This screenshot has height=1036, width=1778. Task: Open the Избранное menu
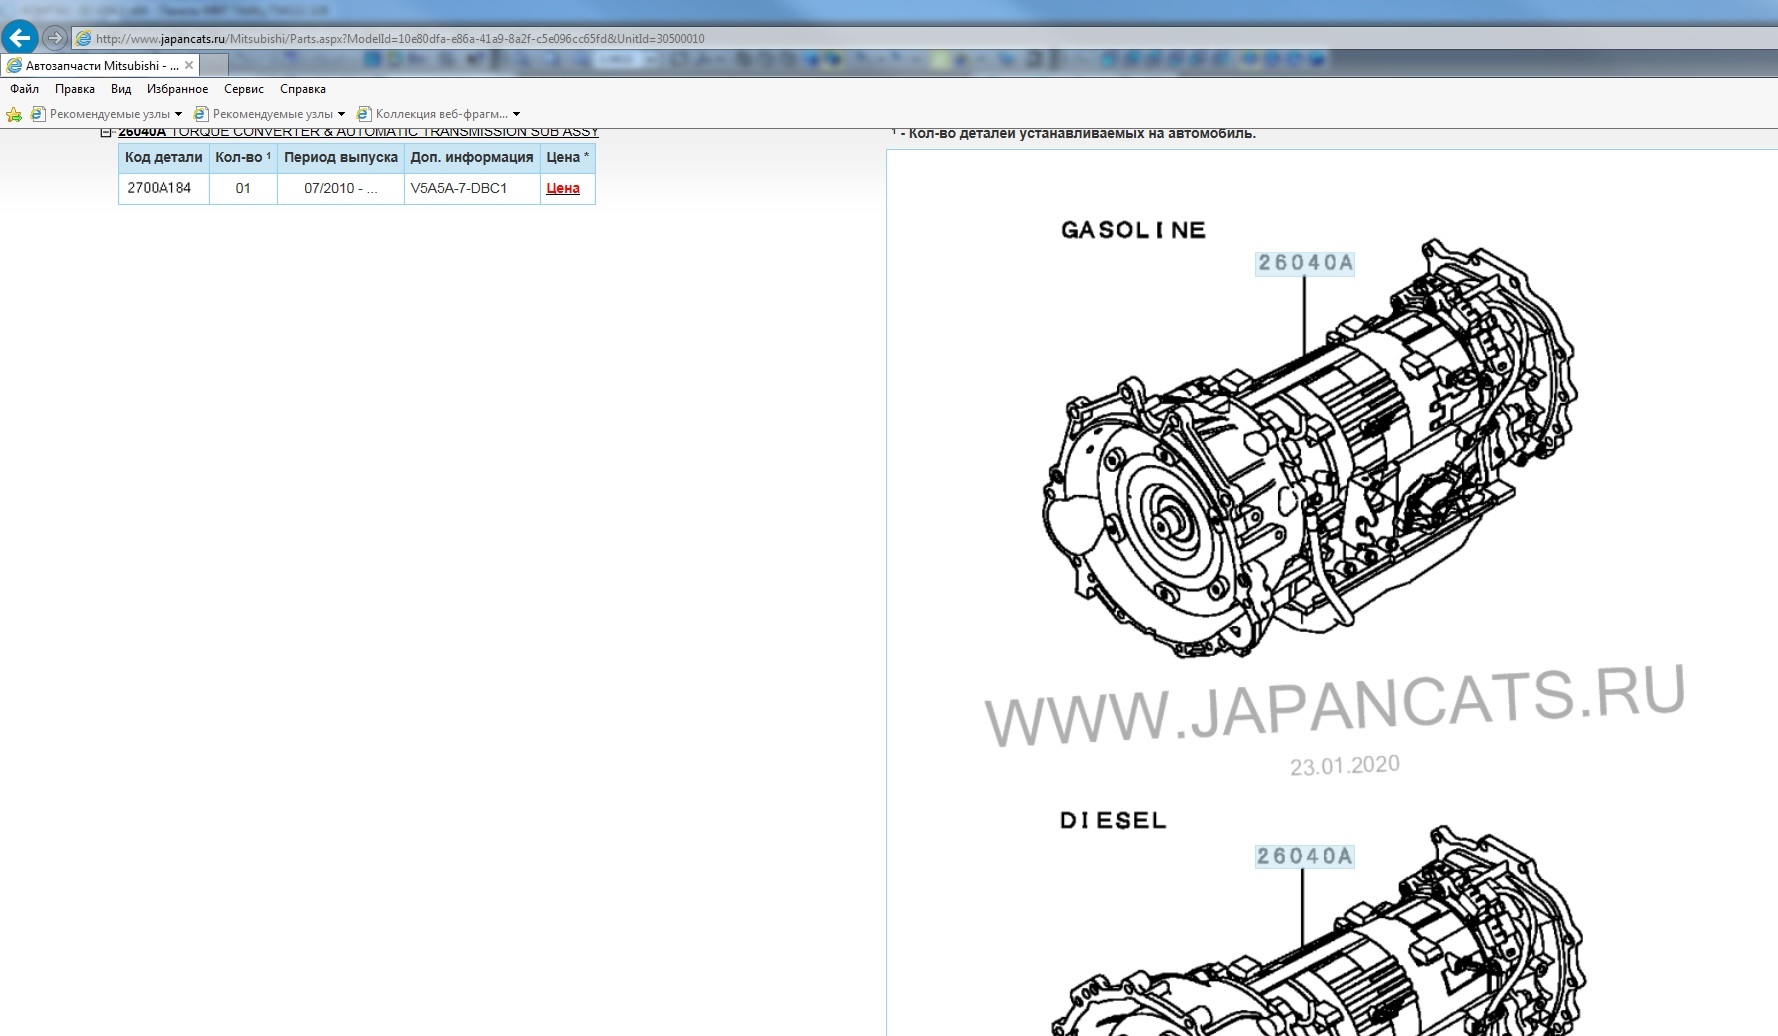tap(177, 89)
